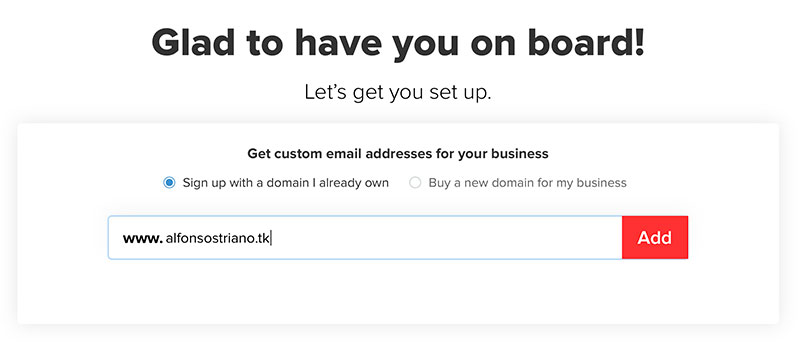The height and width of the screenshot is (362, 800).
Task: Click 'Get custom email addresses for your business' title
Action: point(398,153)
